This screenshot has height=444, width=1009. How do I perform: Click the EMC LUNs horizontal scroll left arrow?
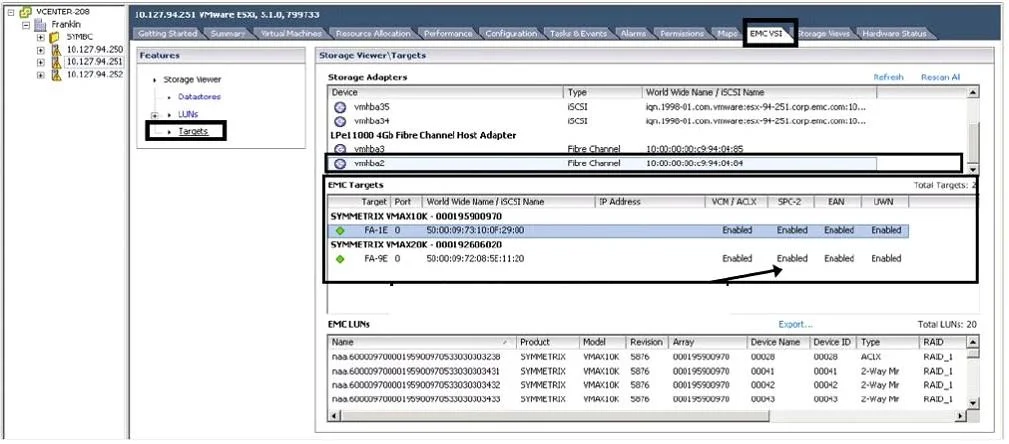click(333, 416)
